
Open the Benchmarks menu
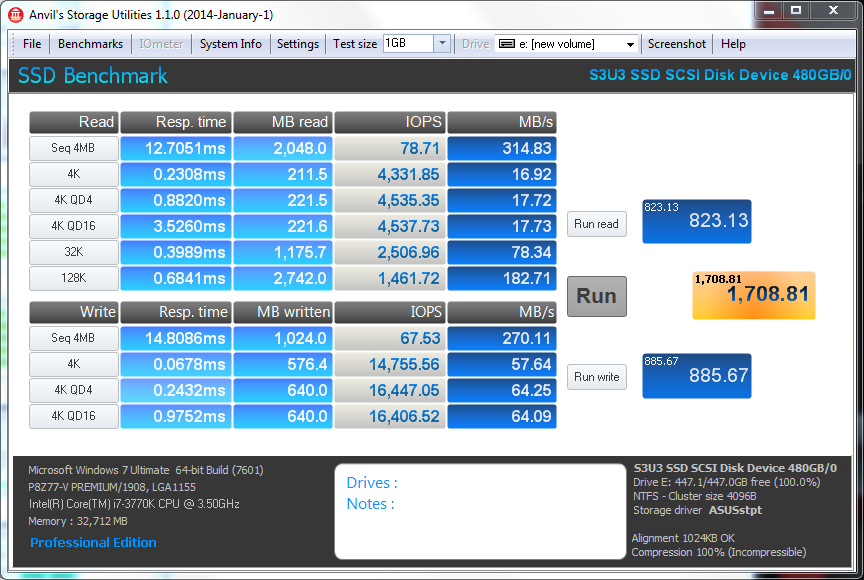point(90,44)
